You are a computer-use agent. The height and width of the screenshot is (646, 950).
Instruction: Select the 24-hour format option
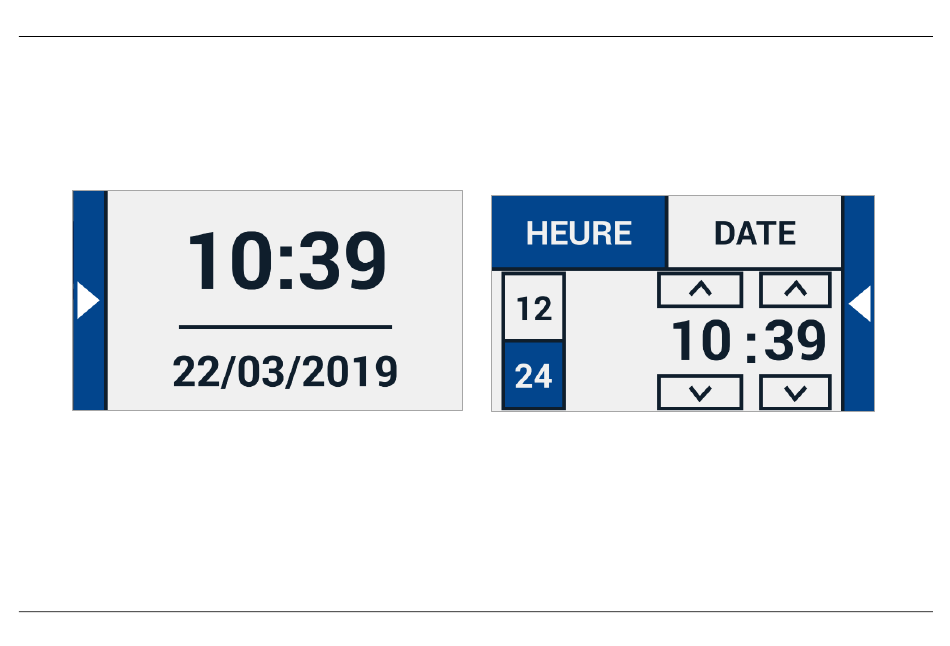[534, 376]
